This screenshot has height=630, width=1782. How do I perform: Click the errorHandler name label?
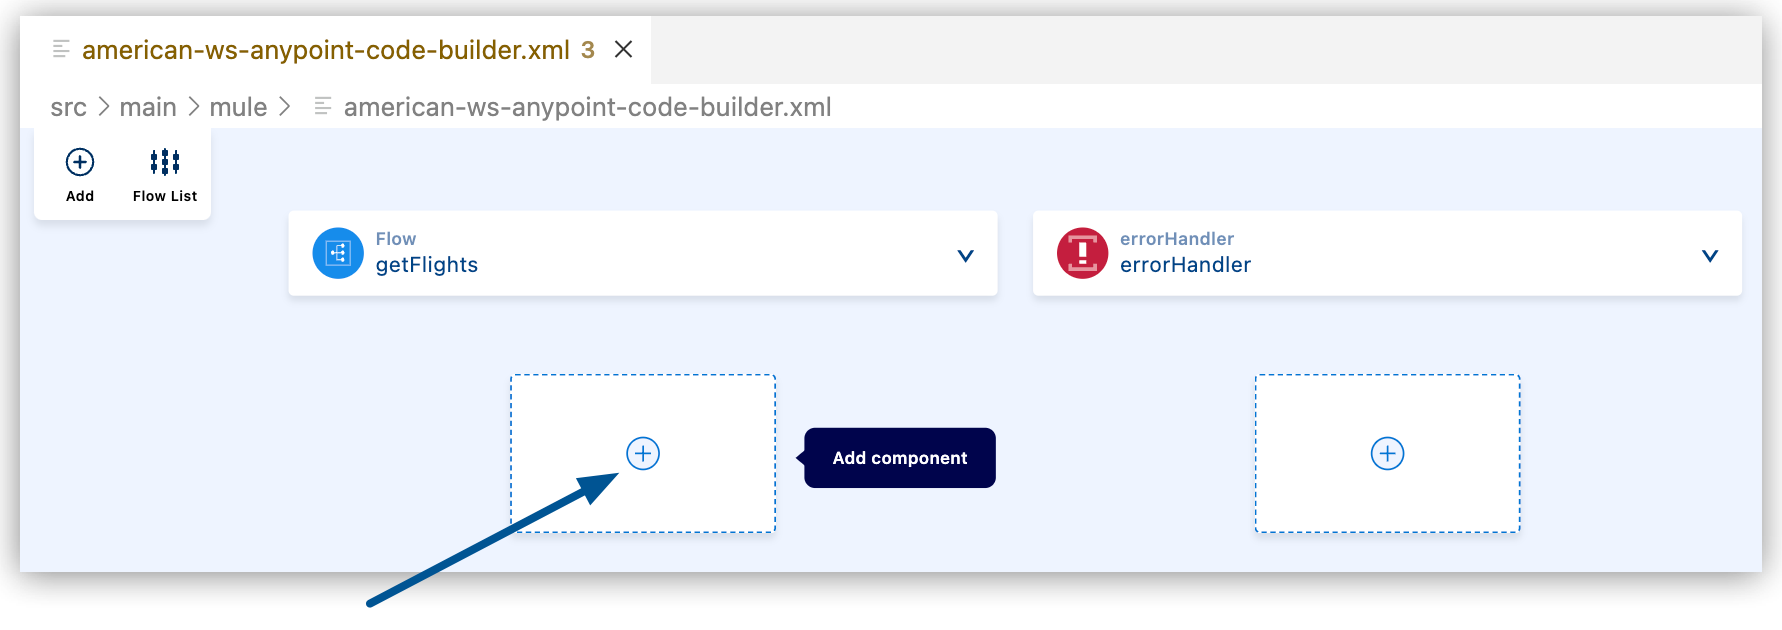pos(1185,265)
